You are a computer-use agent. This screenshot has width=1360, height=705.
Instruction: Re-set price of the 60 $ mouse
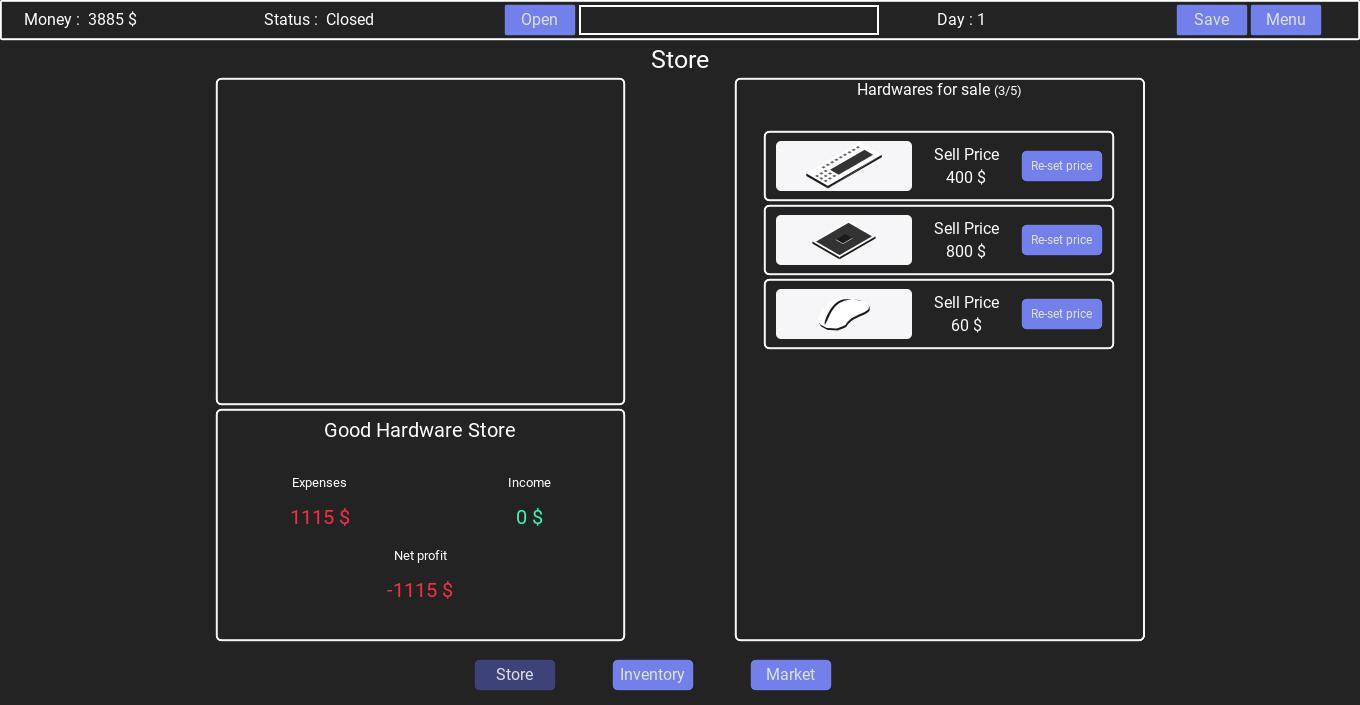tap(1061, 314)
